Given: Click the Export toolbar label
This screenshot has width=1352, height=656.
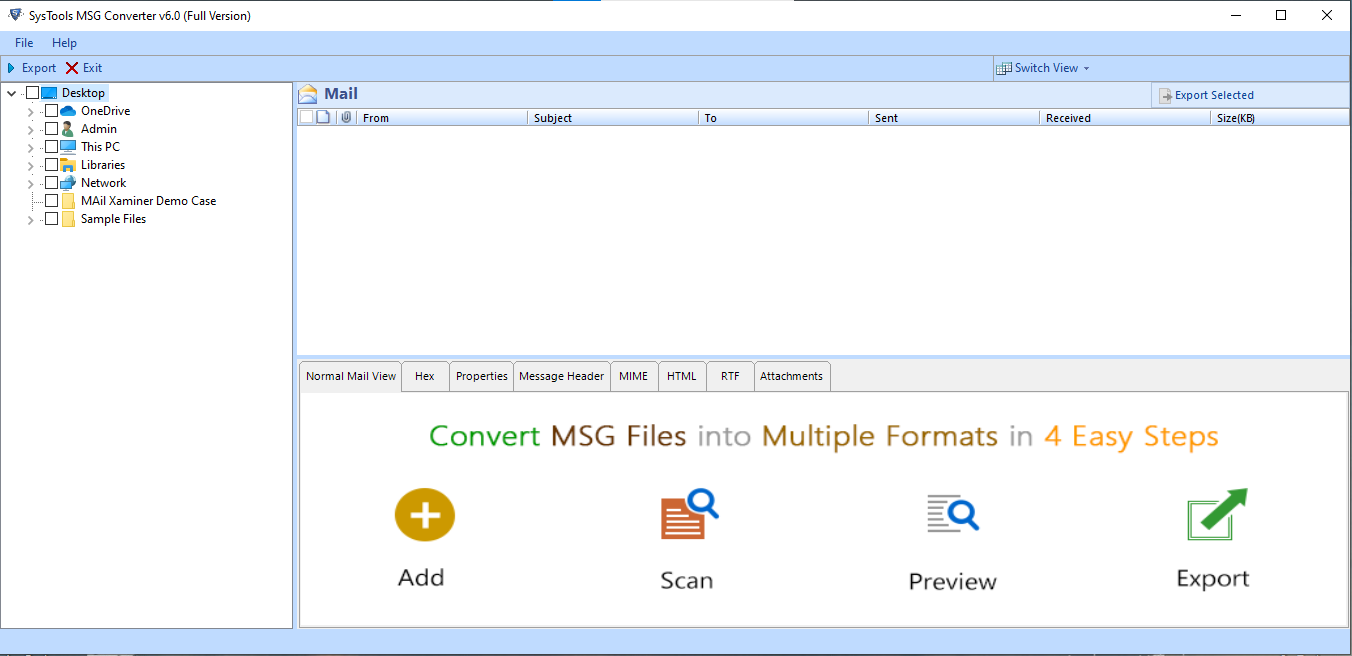Looking at the screenshot, I should coord(39,68).
